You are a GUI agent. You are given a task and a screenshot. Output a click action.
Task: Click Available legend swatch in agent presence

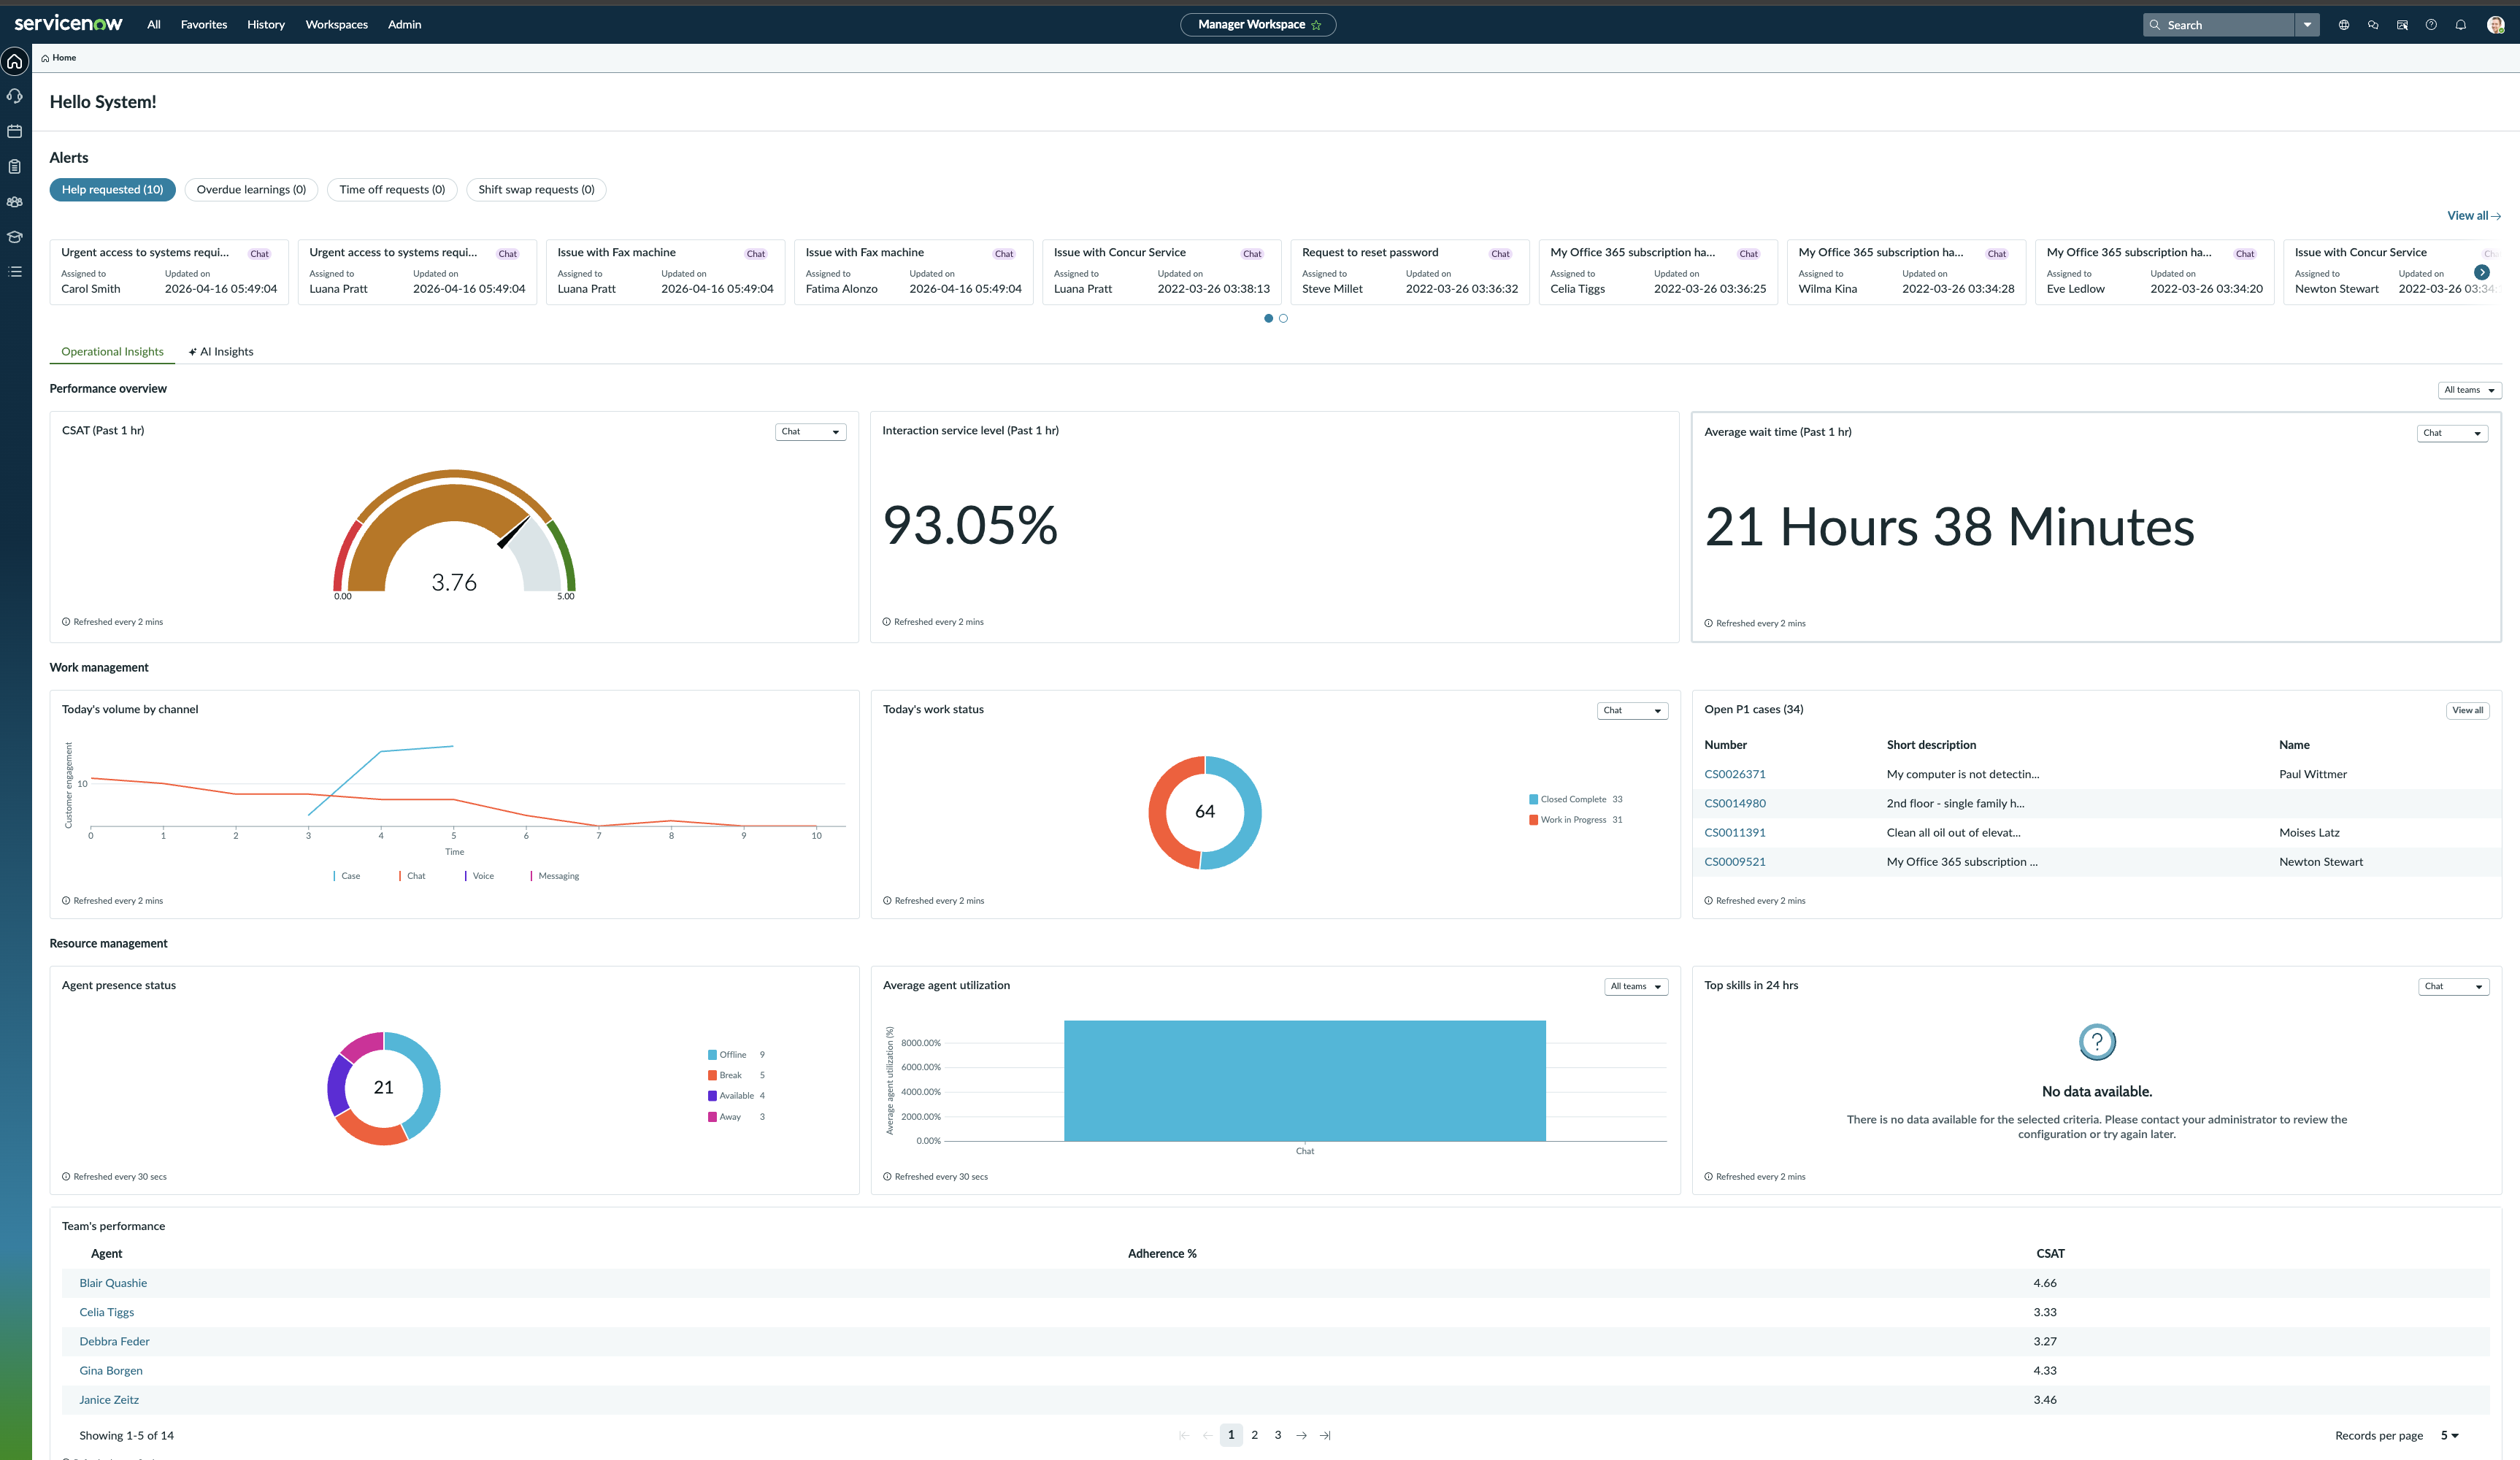click(x=712, y=1096)
